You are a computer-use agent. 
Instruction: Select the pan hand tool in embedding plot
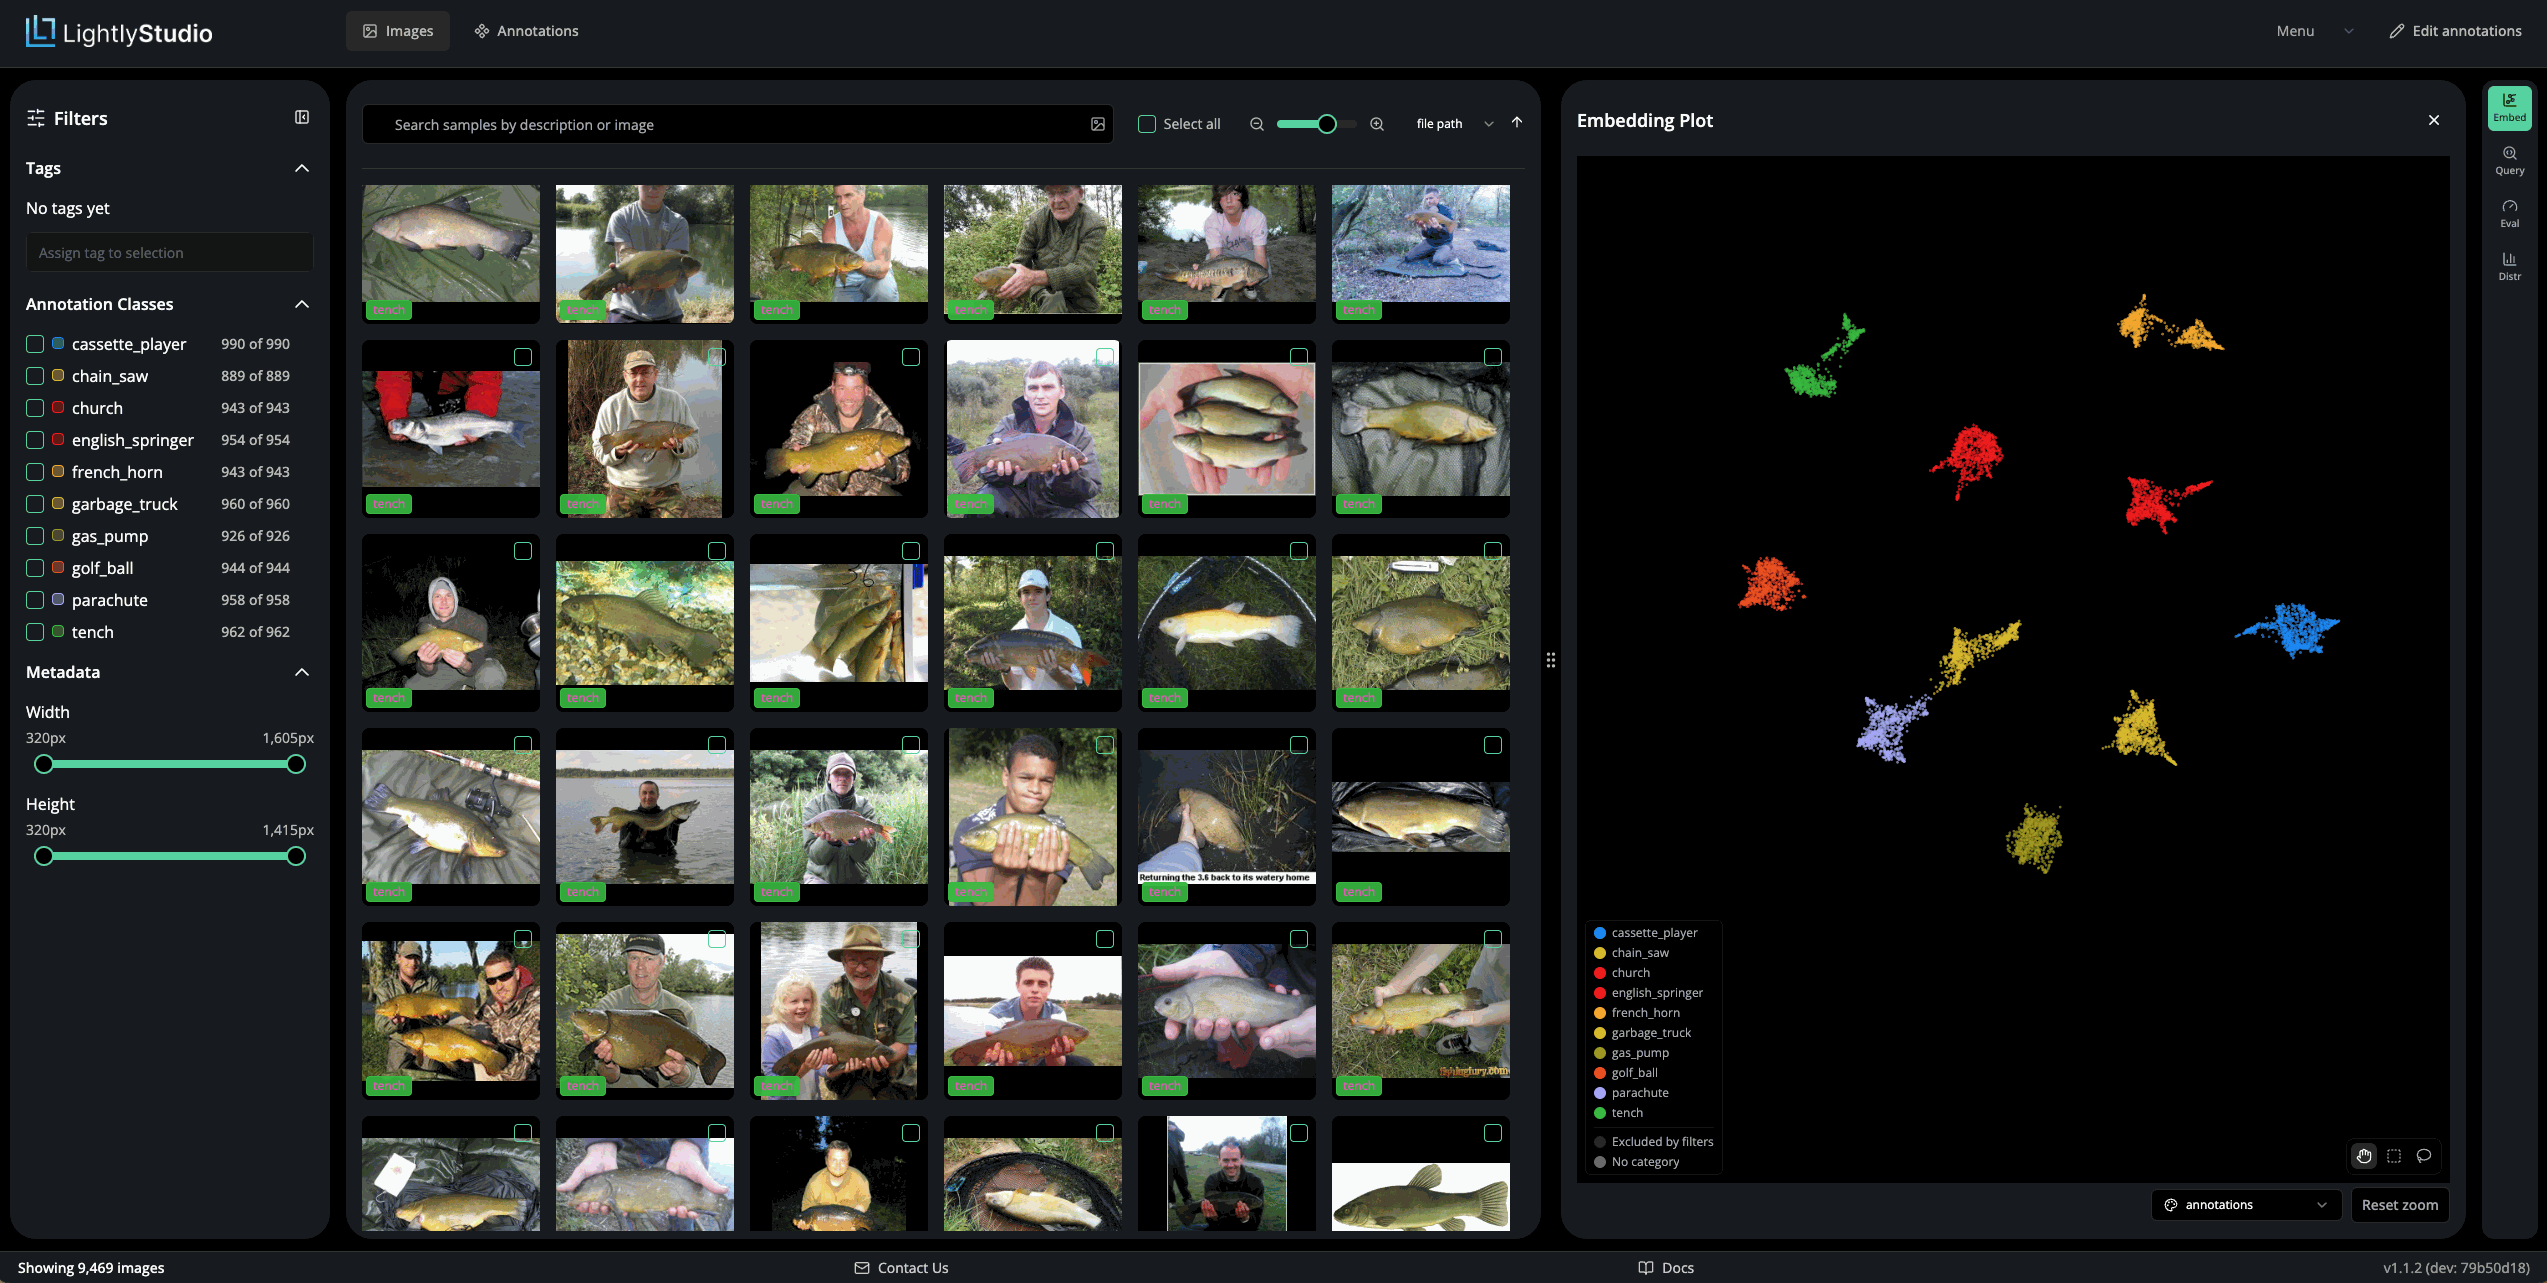click(2364, 1156)
